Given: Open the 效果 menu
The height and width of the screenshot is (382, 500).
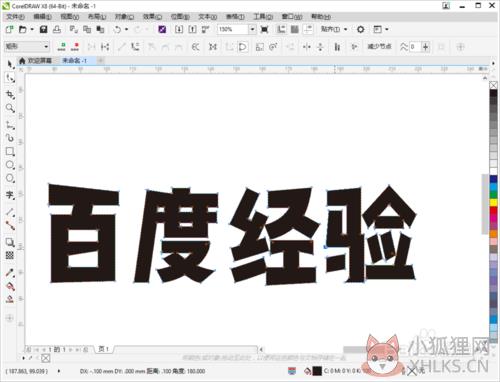Looking at the screenshot, I should point(152,17).
